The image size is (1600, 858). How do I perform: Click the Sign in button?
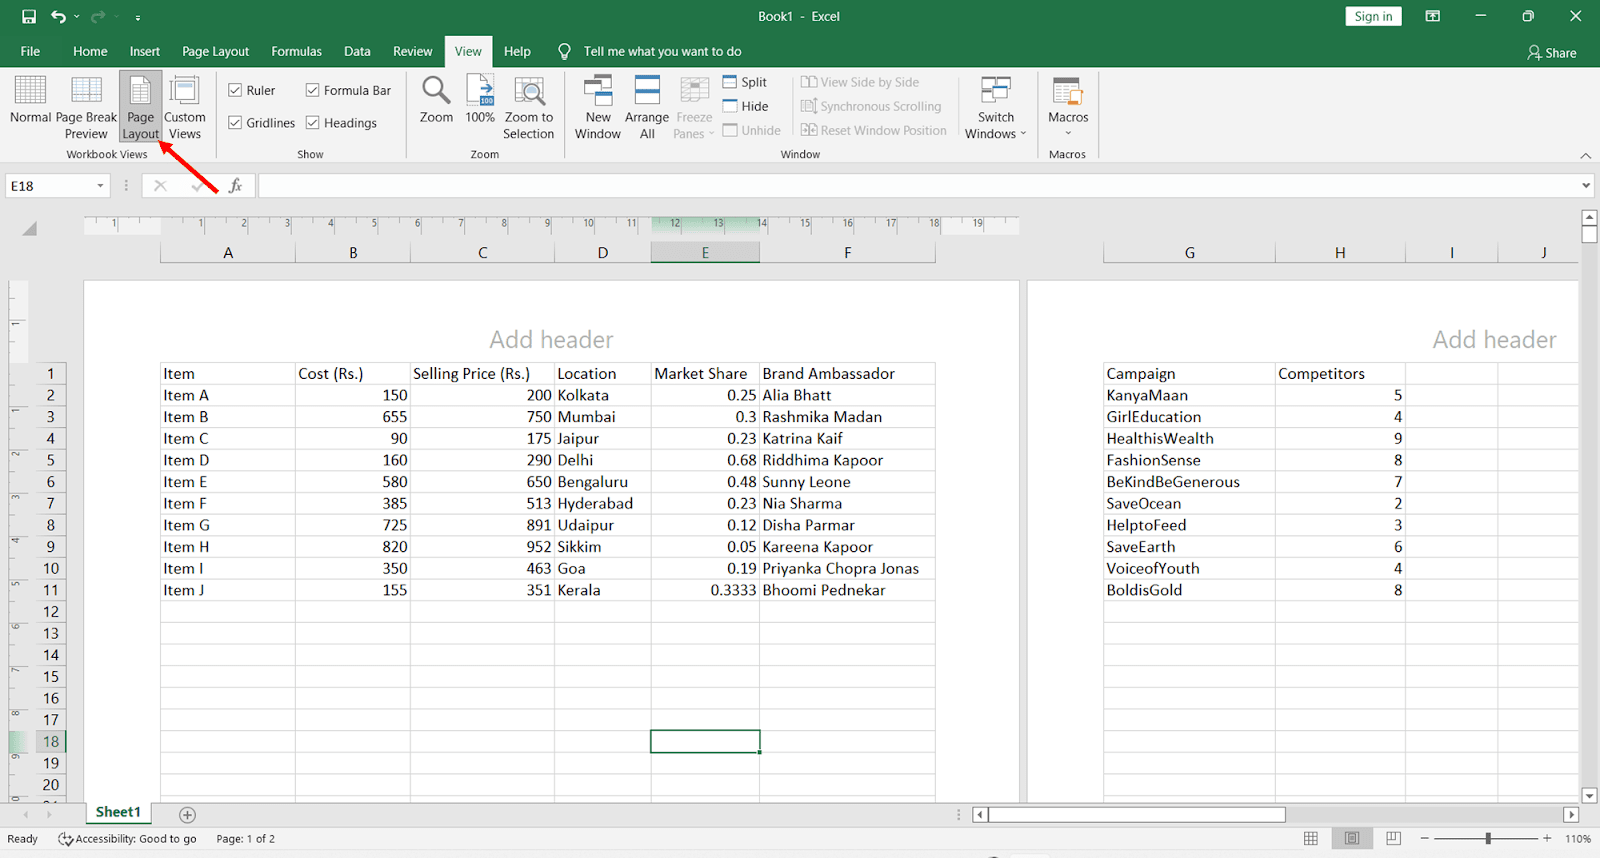pos(1373,16)
